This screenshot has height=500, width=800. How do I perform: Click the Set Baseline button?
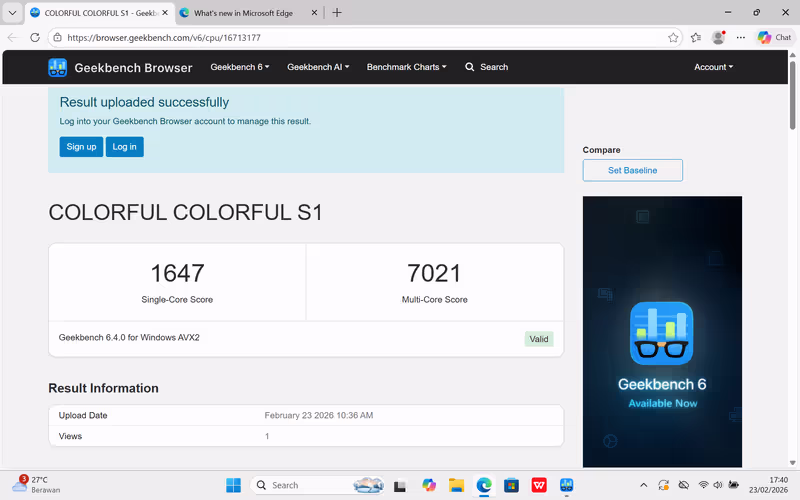(632, 170)
